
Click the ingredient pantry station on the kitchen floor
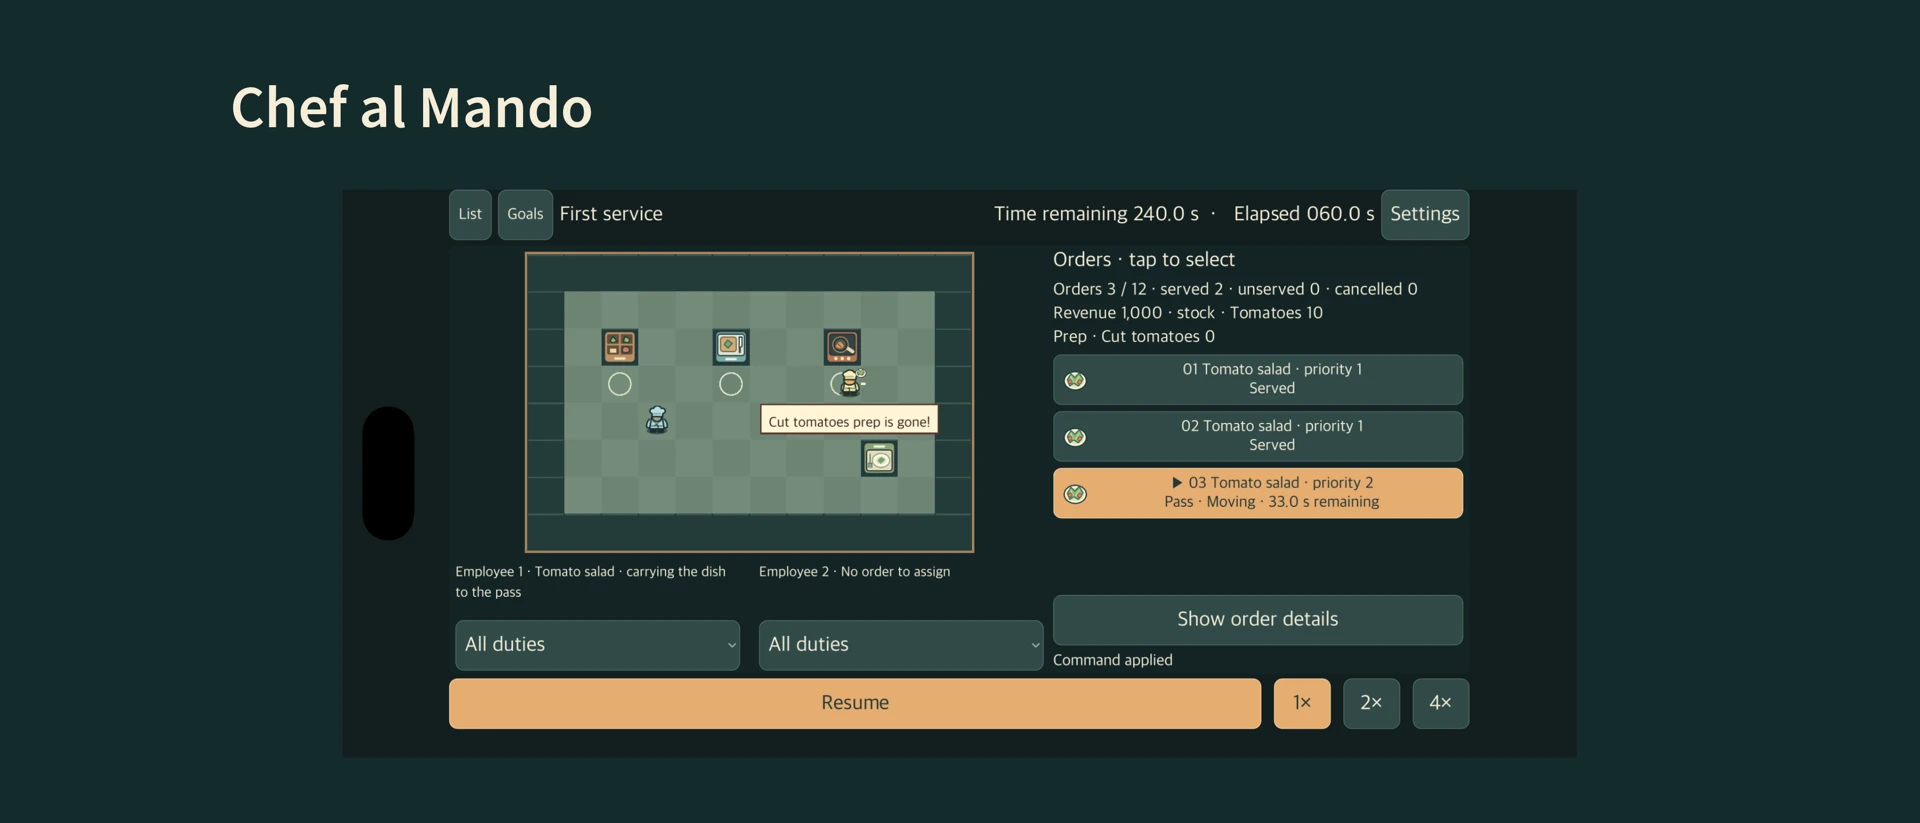620,347
